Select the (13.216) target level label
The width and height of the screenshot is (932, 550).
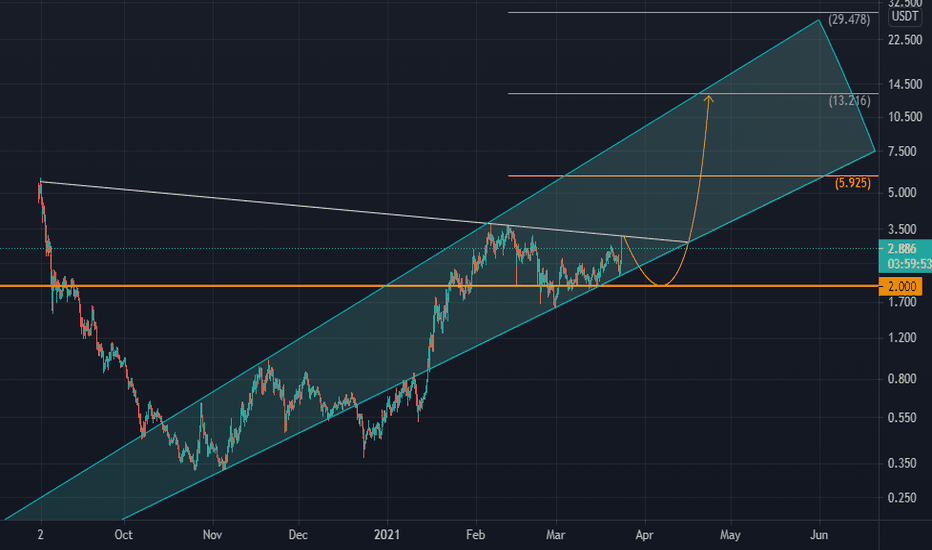click(849, 100)
